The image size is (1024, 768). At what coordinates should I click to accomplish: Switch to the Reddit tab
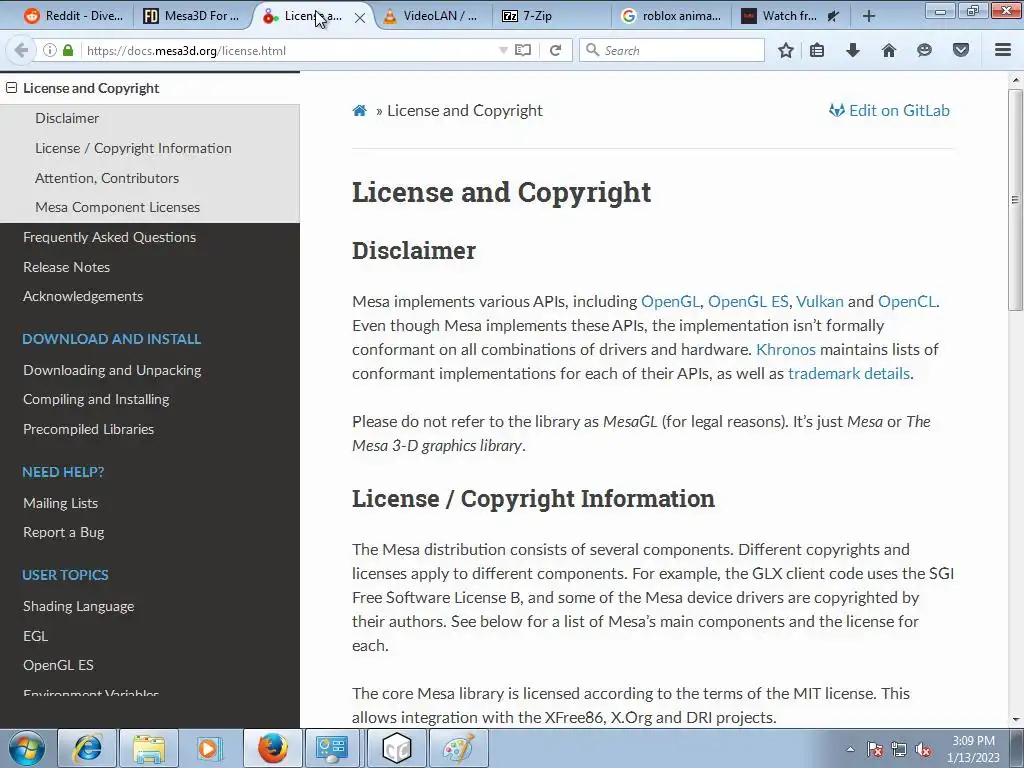73,16
